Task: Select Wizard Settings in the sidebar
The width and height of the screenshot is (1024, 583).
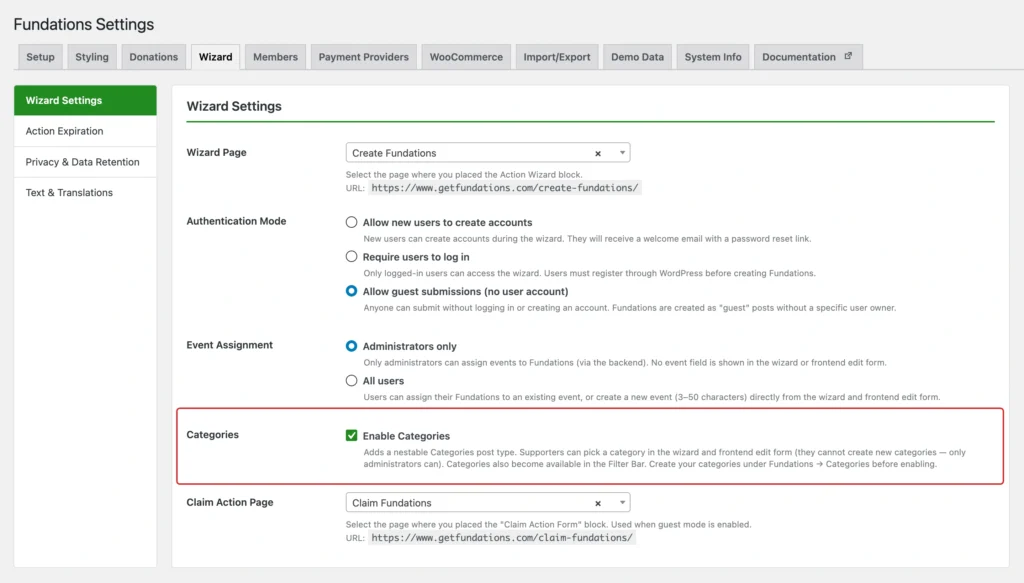Action: click(85, 101)
